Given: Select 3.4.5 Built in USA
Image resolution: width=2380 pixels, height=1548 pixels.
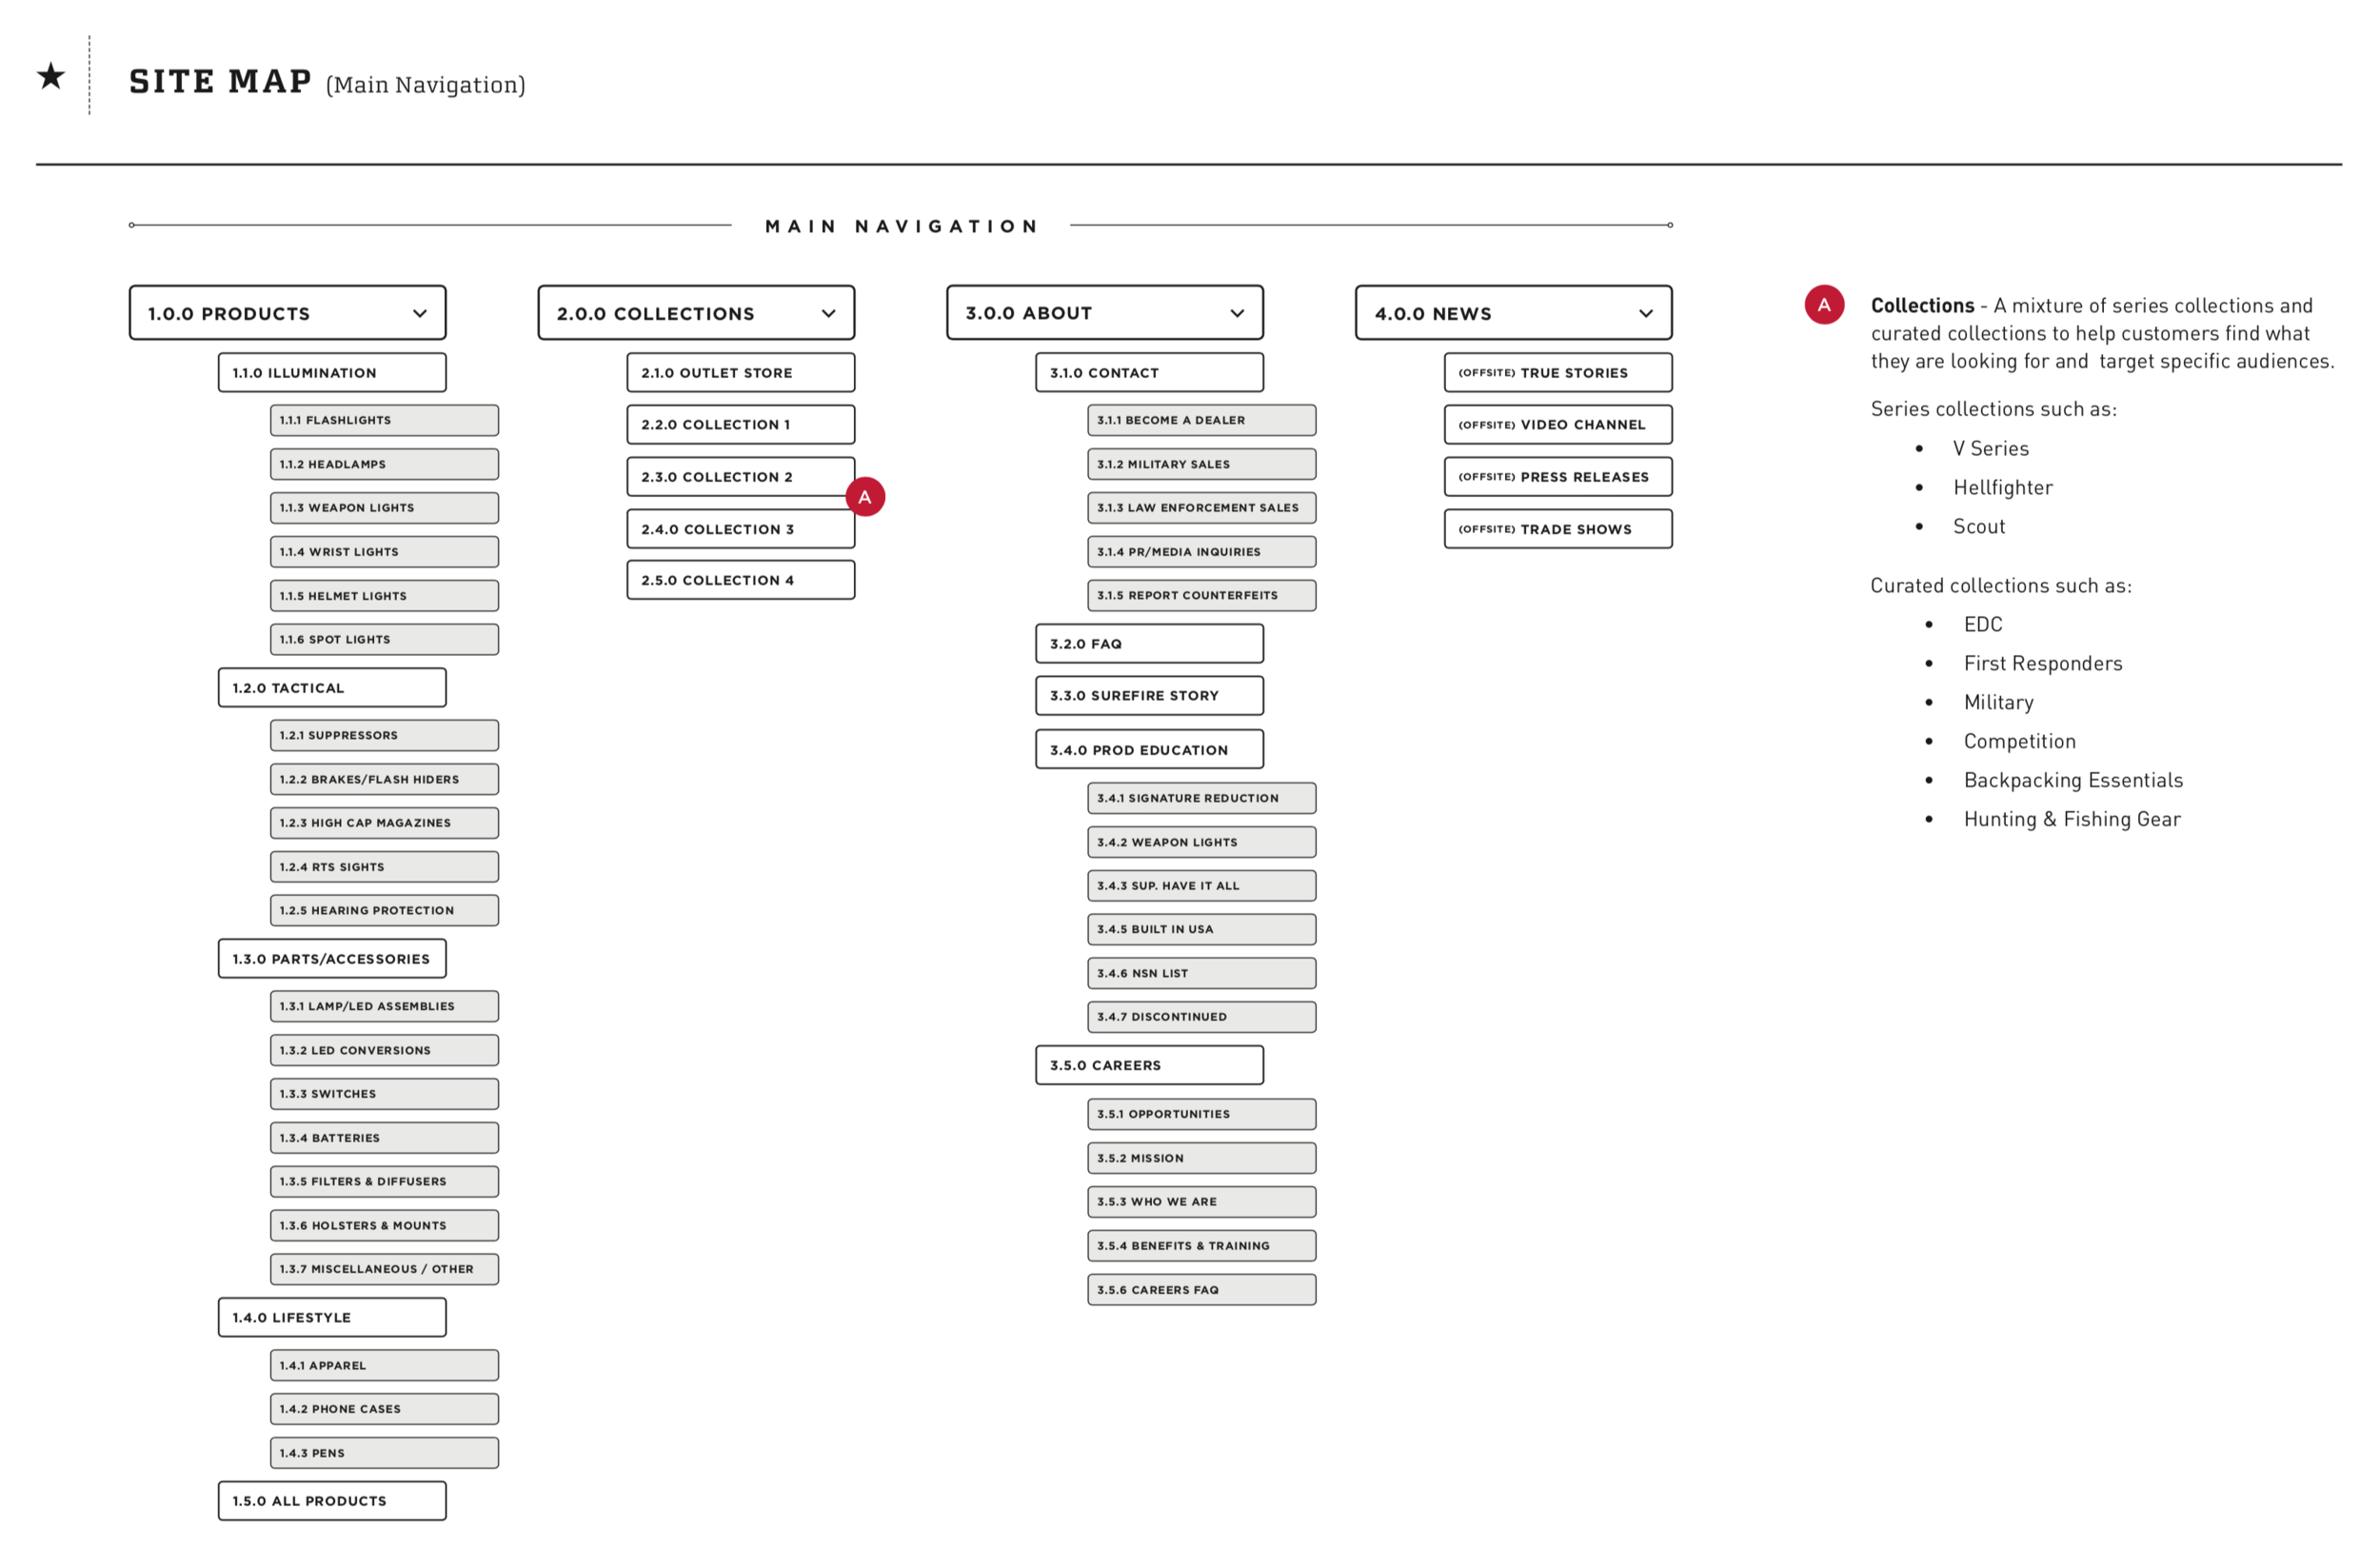Looking at the screenshot, I should (1202, 930).
